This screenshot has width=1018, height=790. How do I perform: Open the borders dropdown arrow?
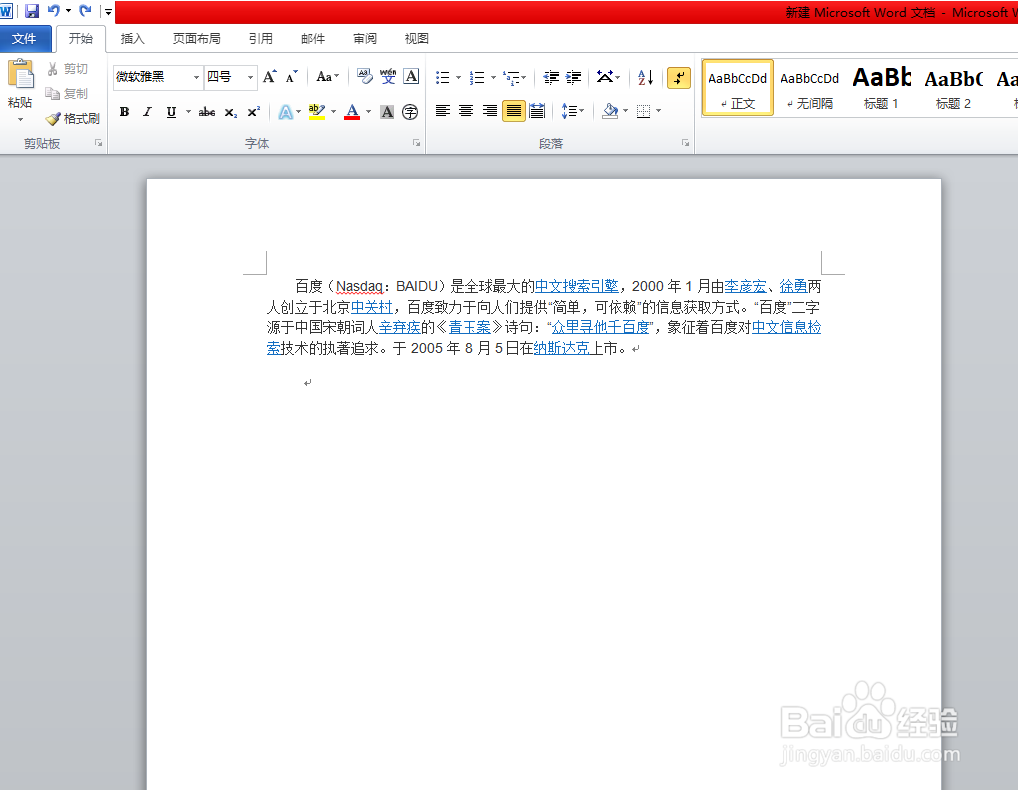(658, 111)
